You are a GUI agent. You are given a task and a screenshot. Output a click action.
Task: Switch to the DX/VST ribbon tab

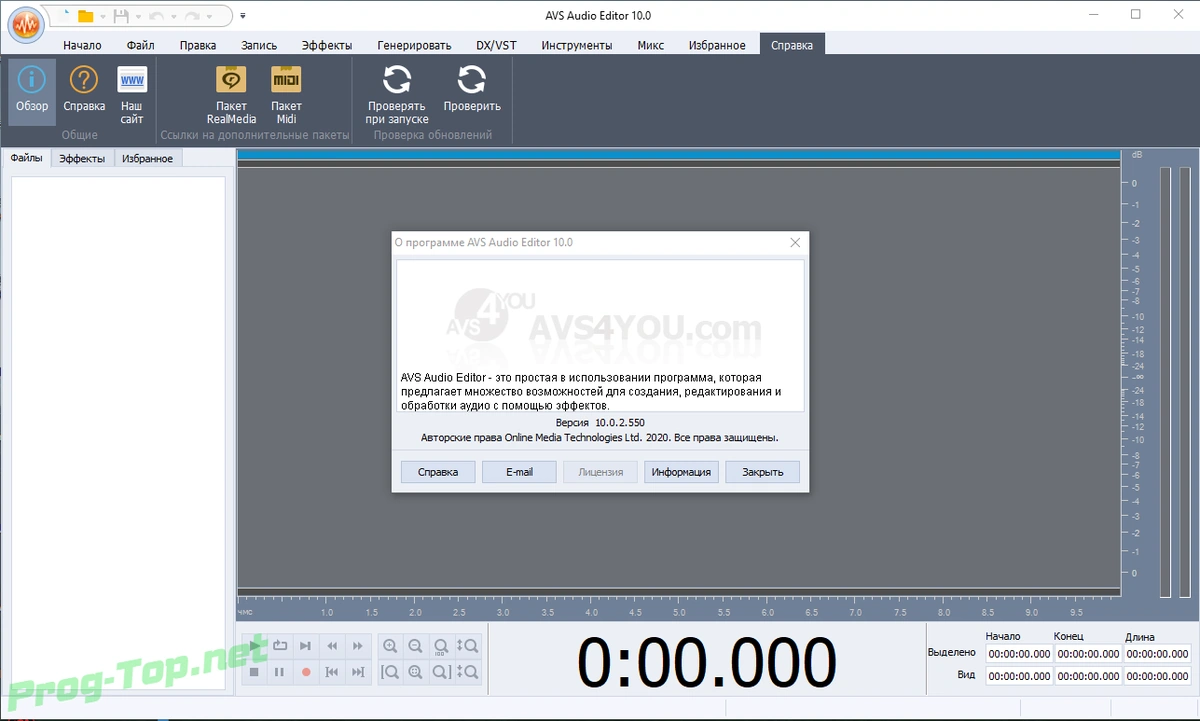click(496, 45)
